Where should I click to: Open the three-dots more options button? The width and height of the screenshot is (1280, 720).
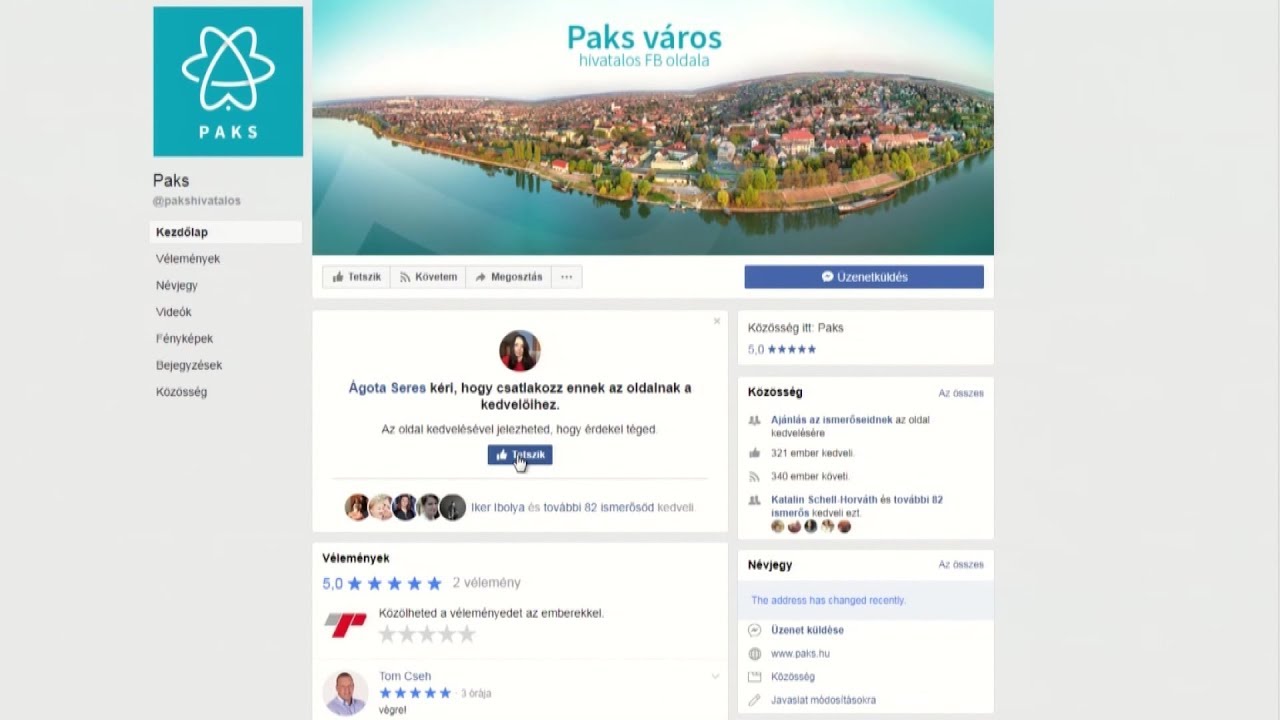(566, 277)
